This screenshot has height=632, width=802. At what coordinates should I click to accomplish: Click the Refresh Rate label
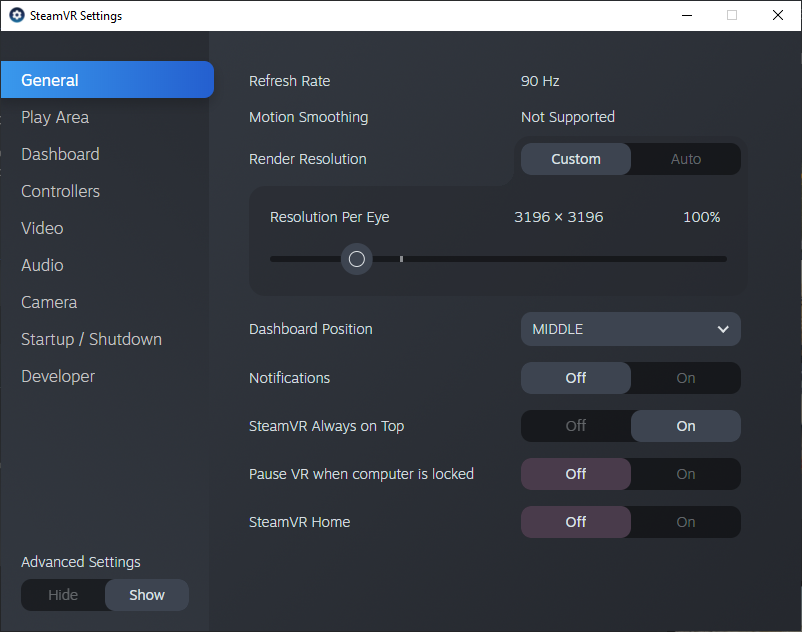click(289, 81)
